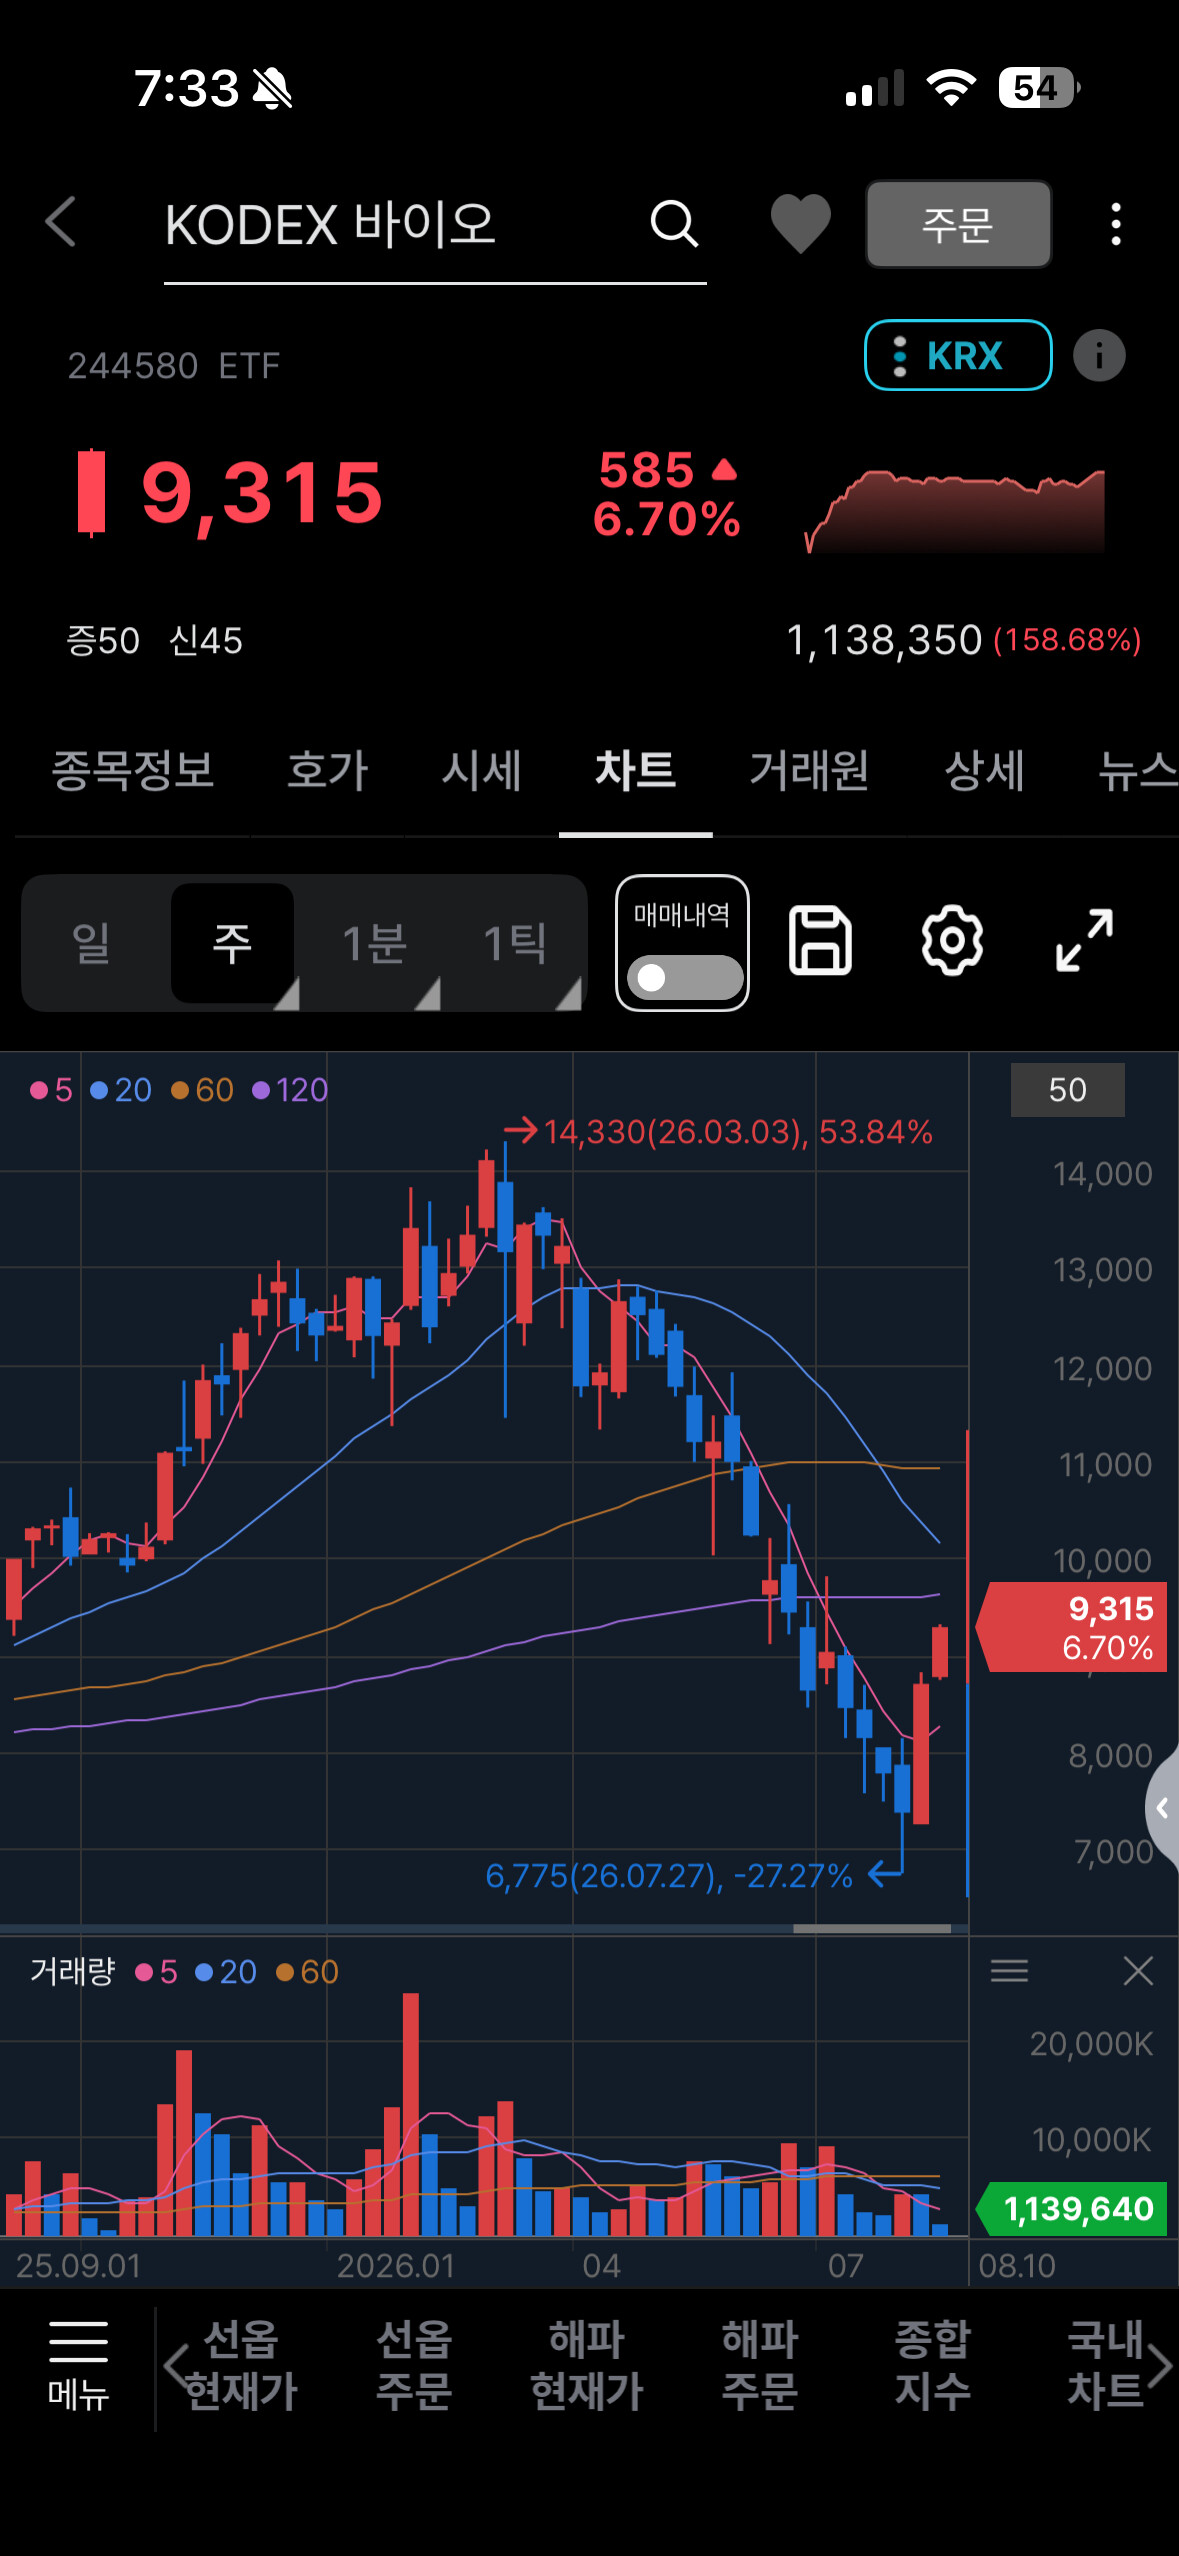The width and height of the screenshot is (1179, 2556).
Task: Show stock info via the i icon
Action: coord(1099,356)
